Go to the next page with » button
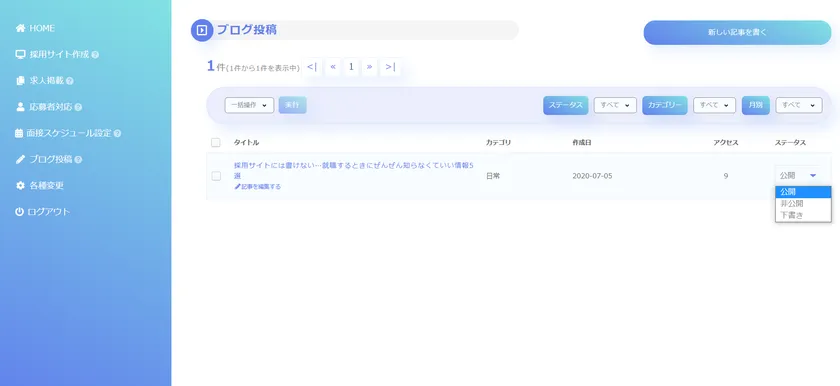The height and width of the screenshot is (386, 840). pos(370,67)
